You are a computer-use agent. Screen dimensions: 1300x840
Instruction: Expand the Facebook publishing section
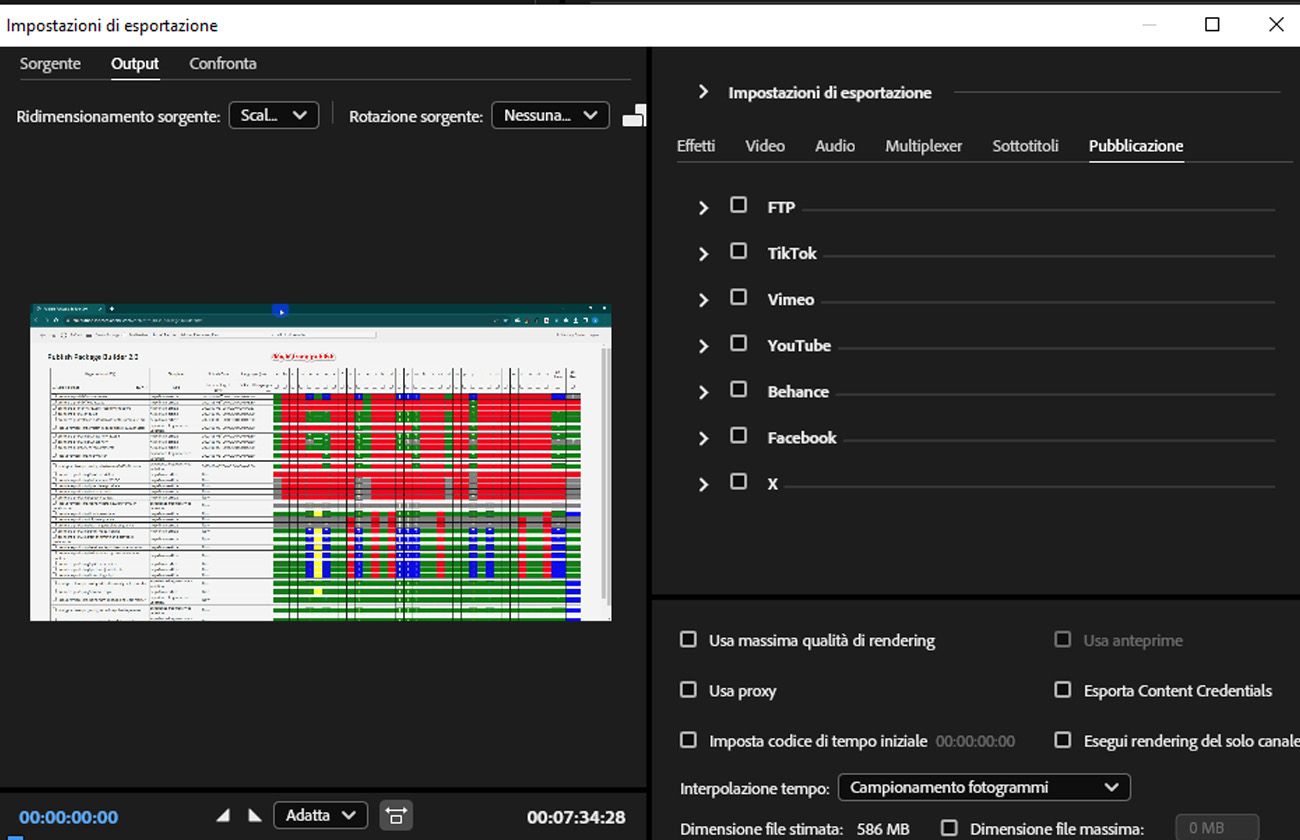tap(703, 437)
